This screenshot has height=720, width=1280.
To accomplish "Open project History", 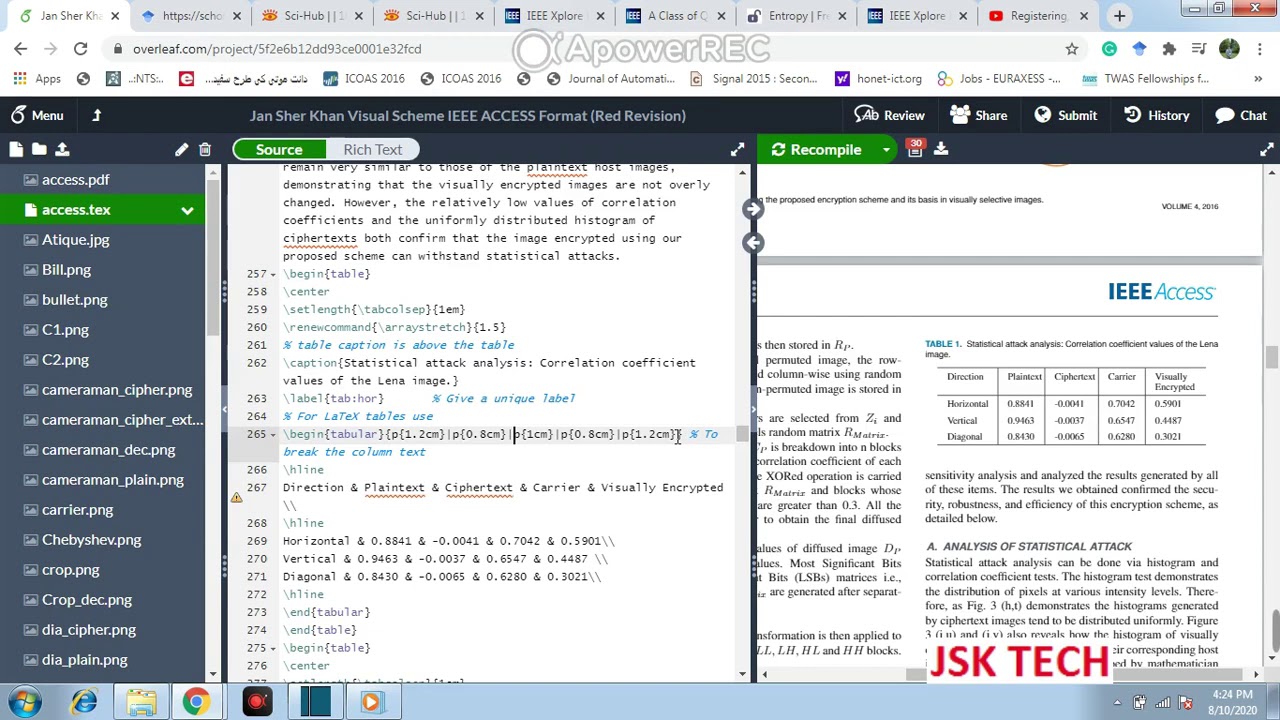I will (1155, 115).
